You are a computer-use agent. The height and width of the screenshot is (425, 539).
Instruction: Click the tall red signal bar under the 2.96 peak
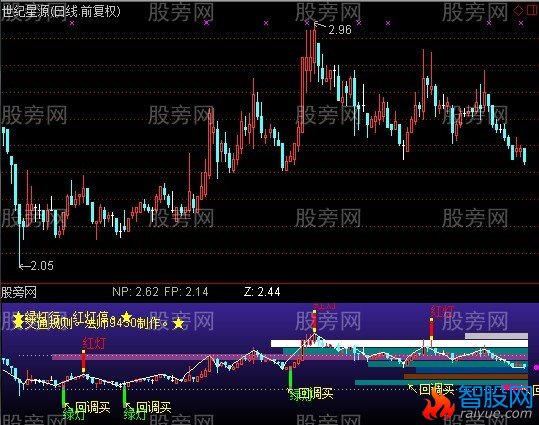(315, 321)
